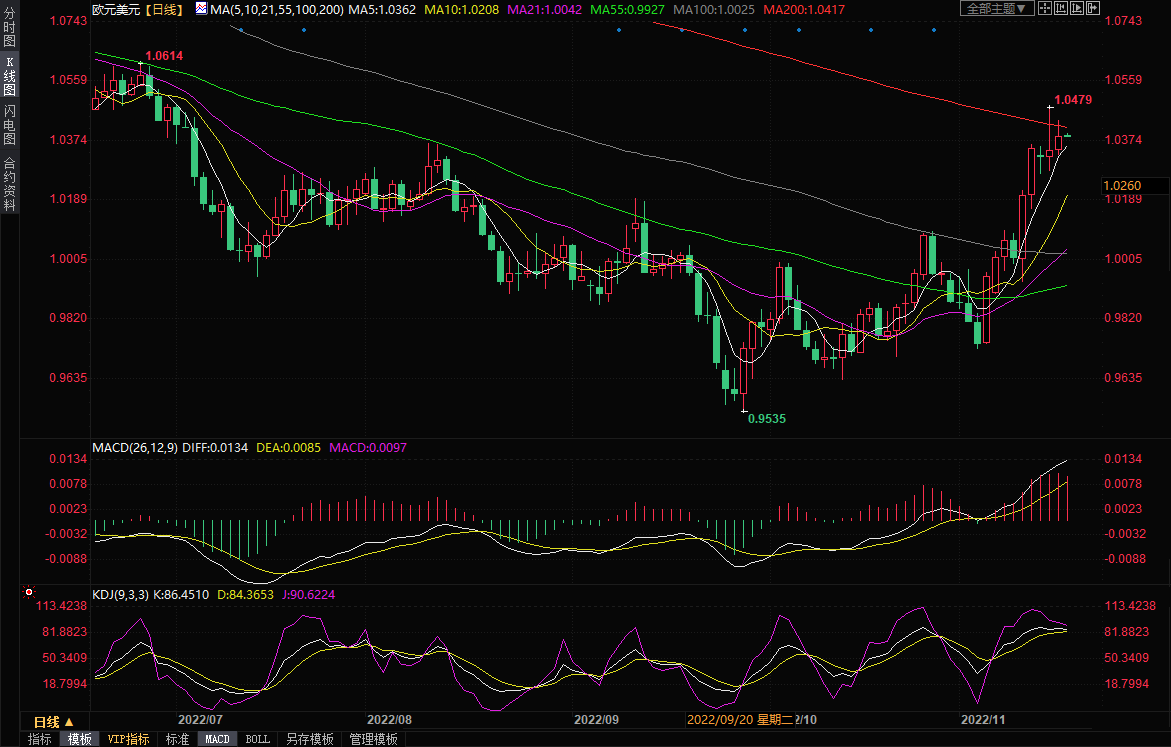Expand the 日线 period selector
Image resolution: width=1171 pixels, height=747 pixels.
pos(53,721)
